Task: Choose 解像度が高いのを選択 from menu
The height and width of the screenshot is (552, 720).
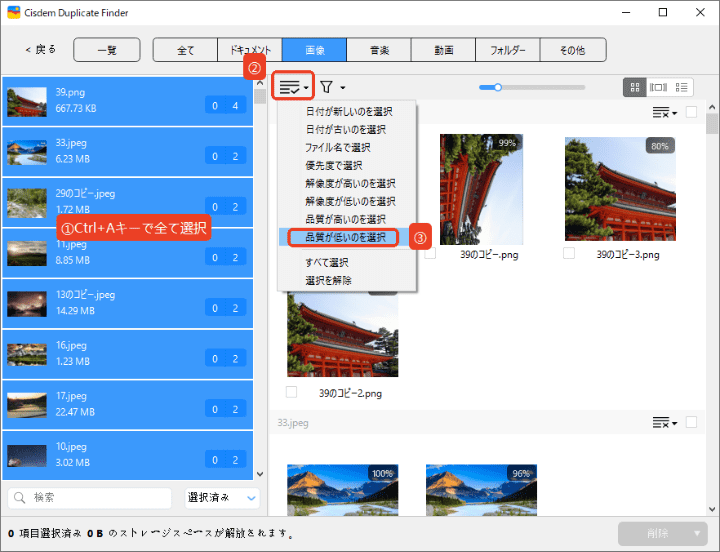Action: pyautogui.click(x=350, y=183)
